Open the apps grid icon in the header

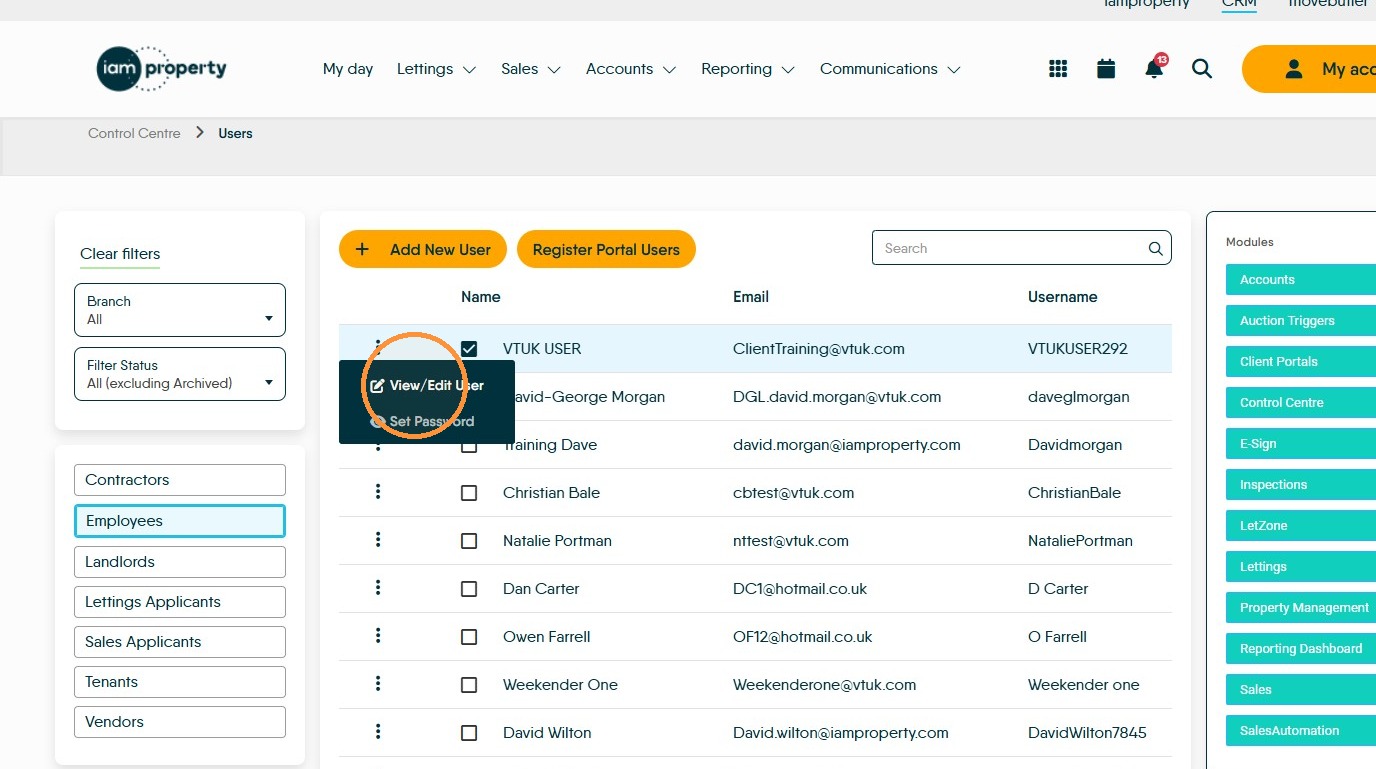[1058, 69]
